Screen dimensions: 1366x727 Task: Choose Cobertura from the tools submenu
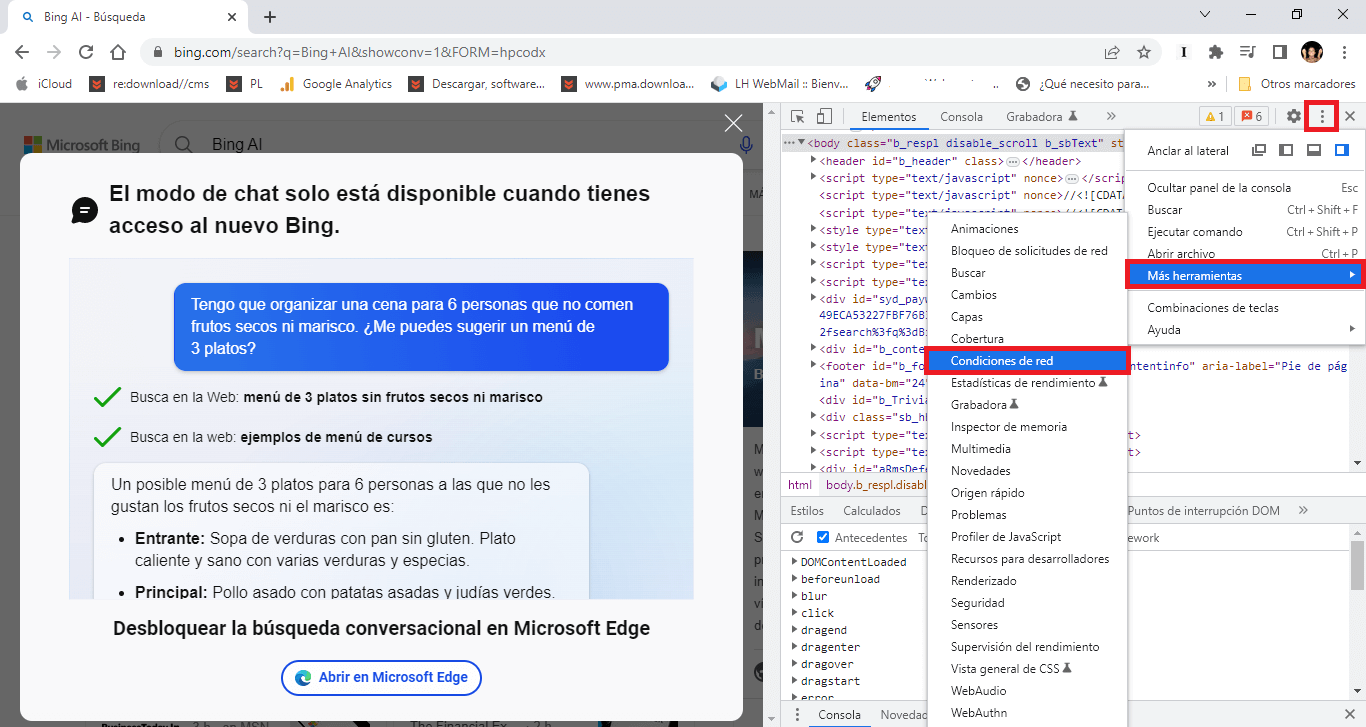pyautogui.click(x=1026, y=339)
